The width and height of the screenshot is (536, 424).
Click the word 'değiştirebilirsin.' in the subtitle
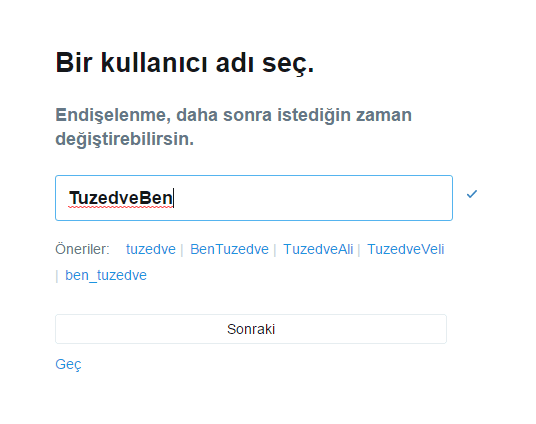click(x=124, y=140)
